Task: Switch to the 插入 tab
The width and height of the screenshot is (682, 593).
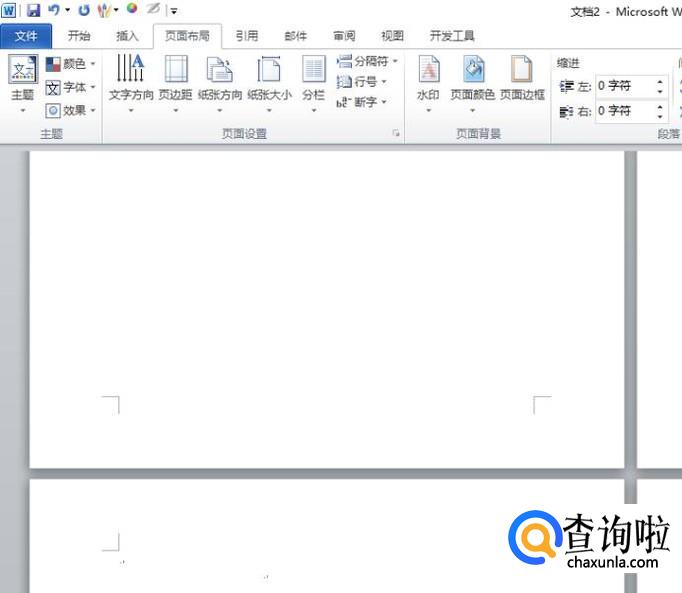Action: click(127, 36)
